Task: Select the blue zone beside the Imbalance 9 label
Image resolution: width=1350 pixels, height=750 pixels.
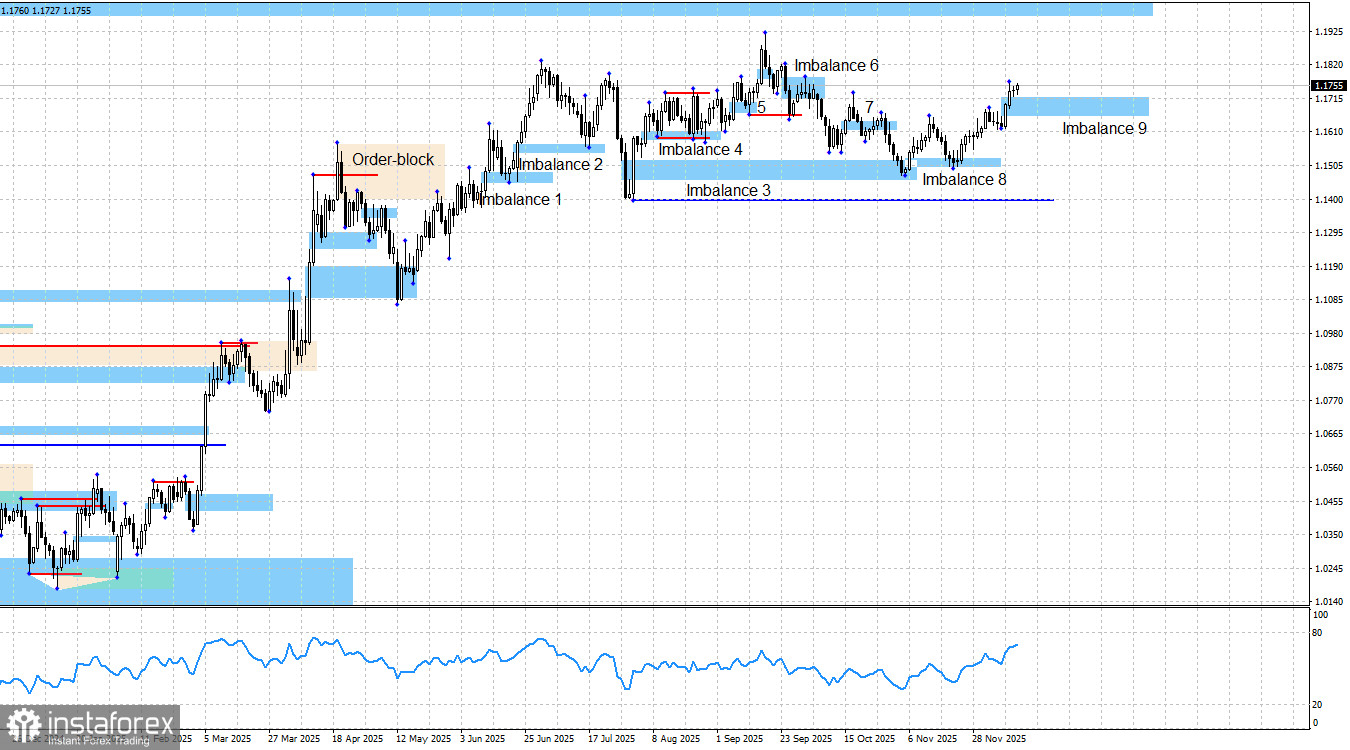Action: (x=1077, y=106)
